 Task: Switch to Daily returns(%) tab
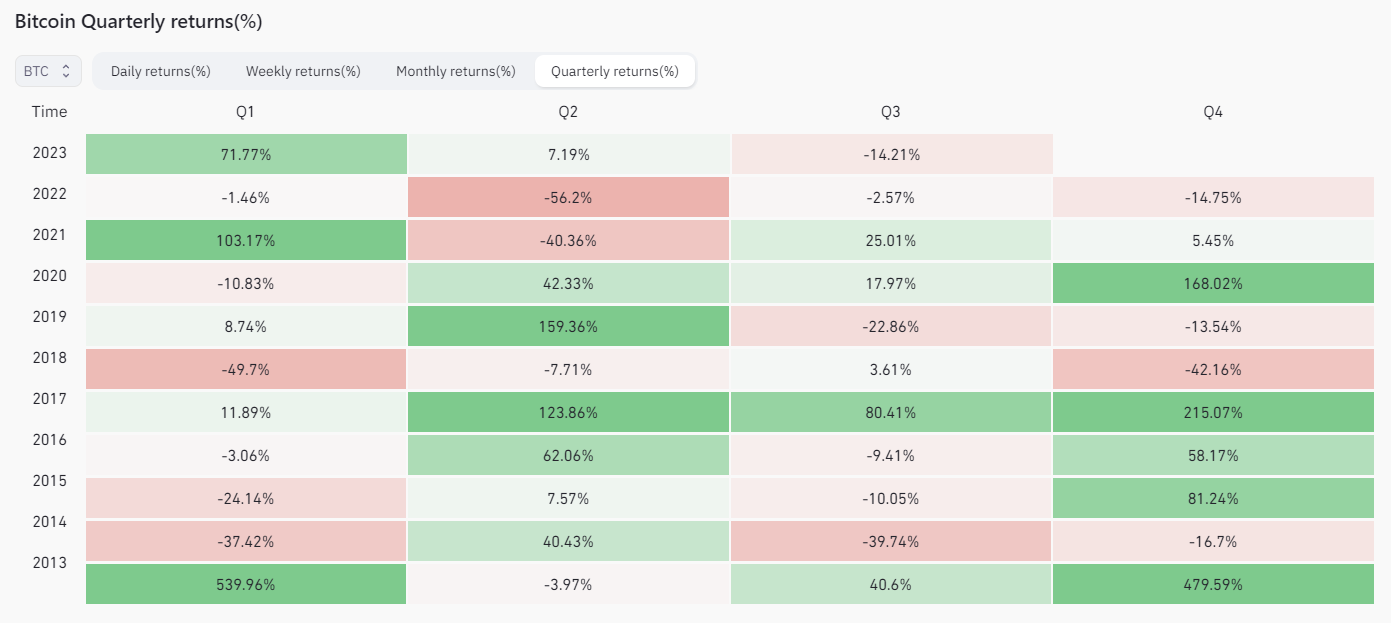160,71
